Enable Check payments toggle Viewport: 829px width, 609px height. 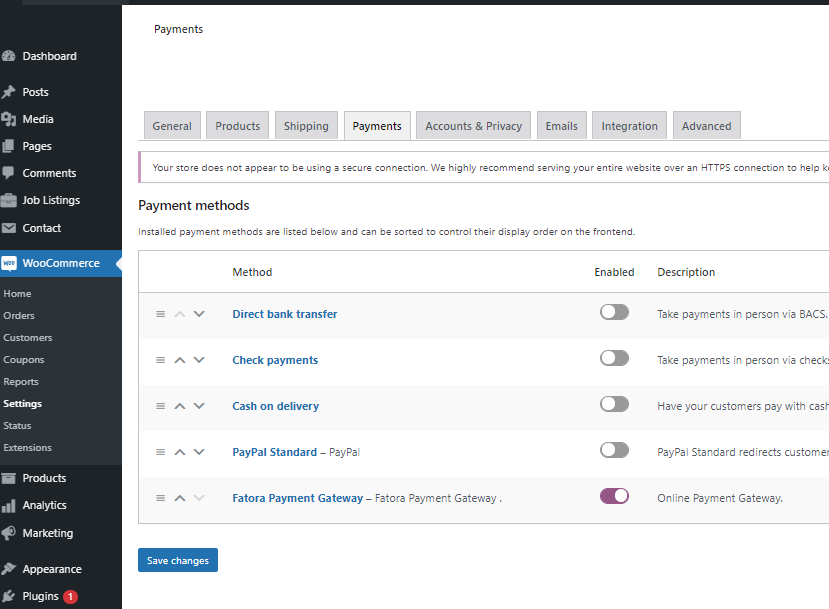(x=614, y=358)
